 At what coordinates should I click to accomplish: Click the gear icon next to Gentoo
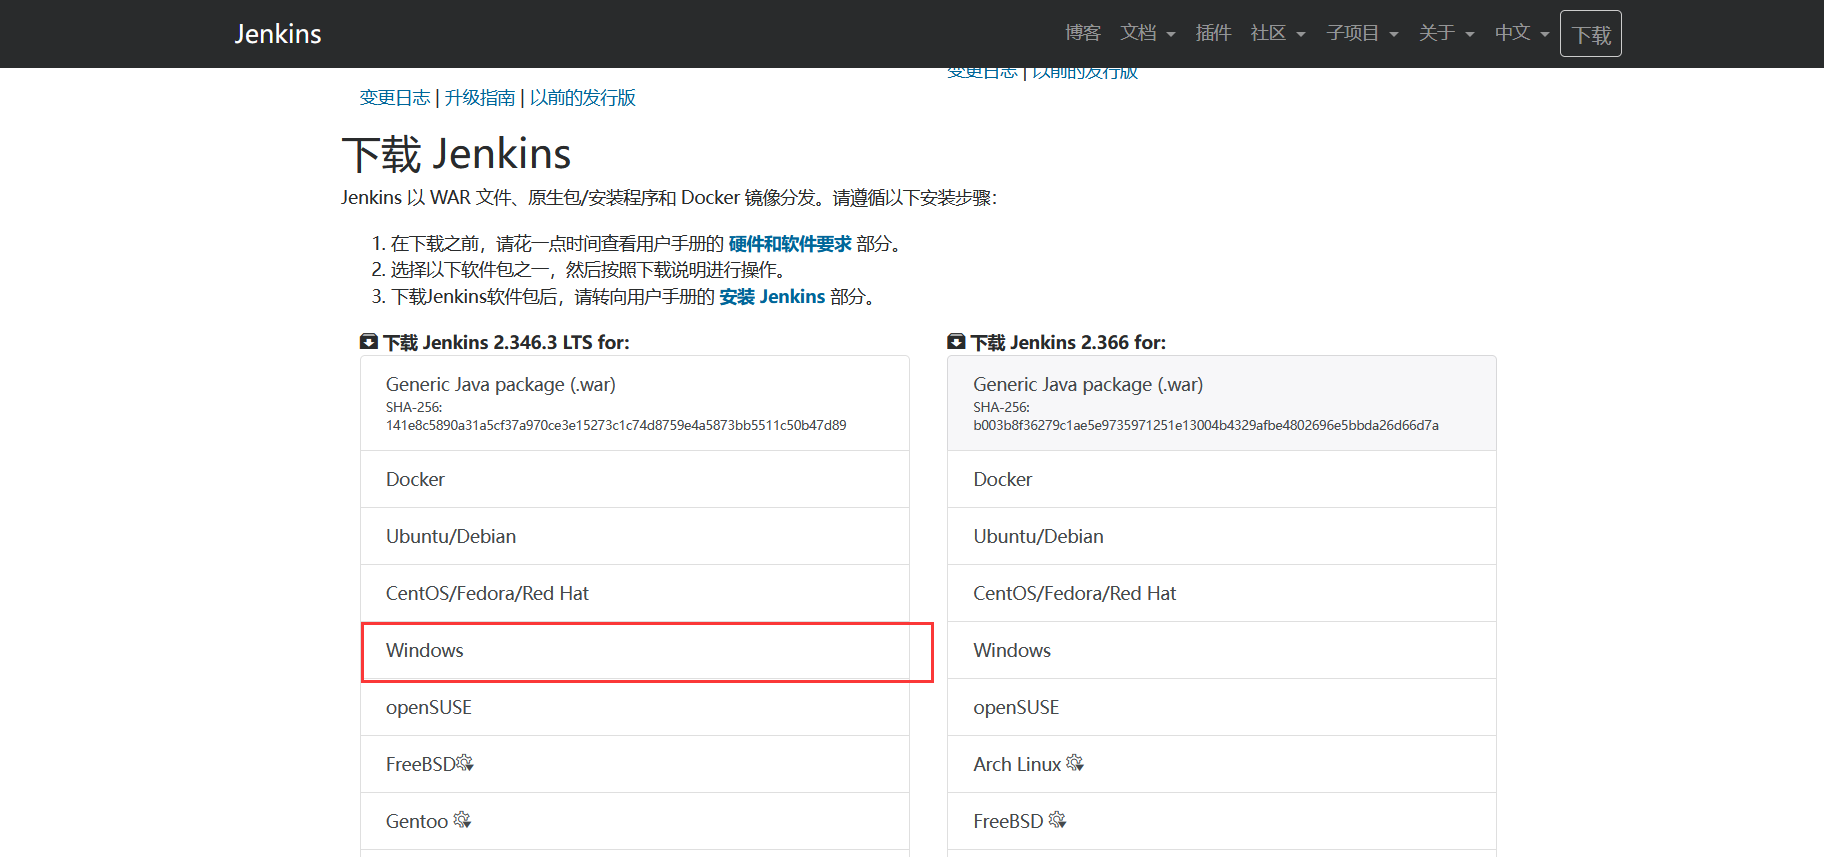[462, 820]
